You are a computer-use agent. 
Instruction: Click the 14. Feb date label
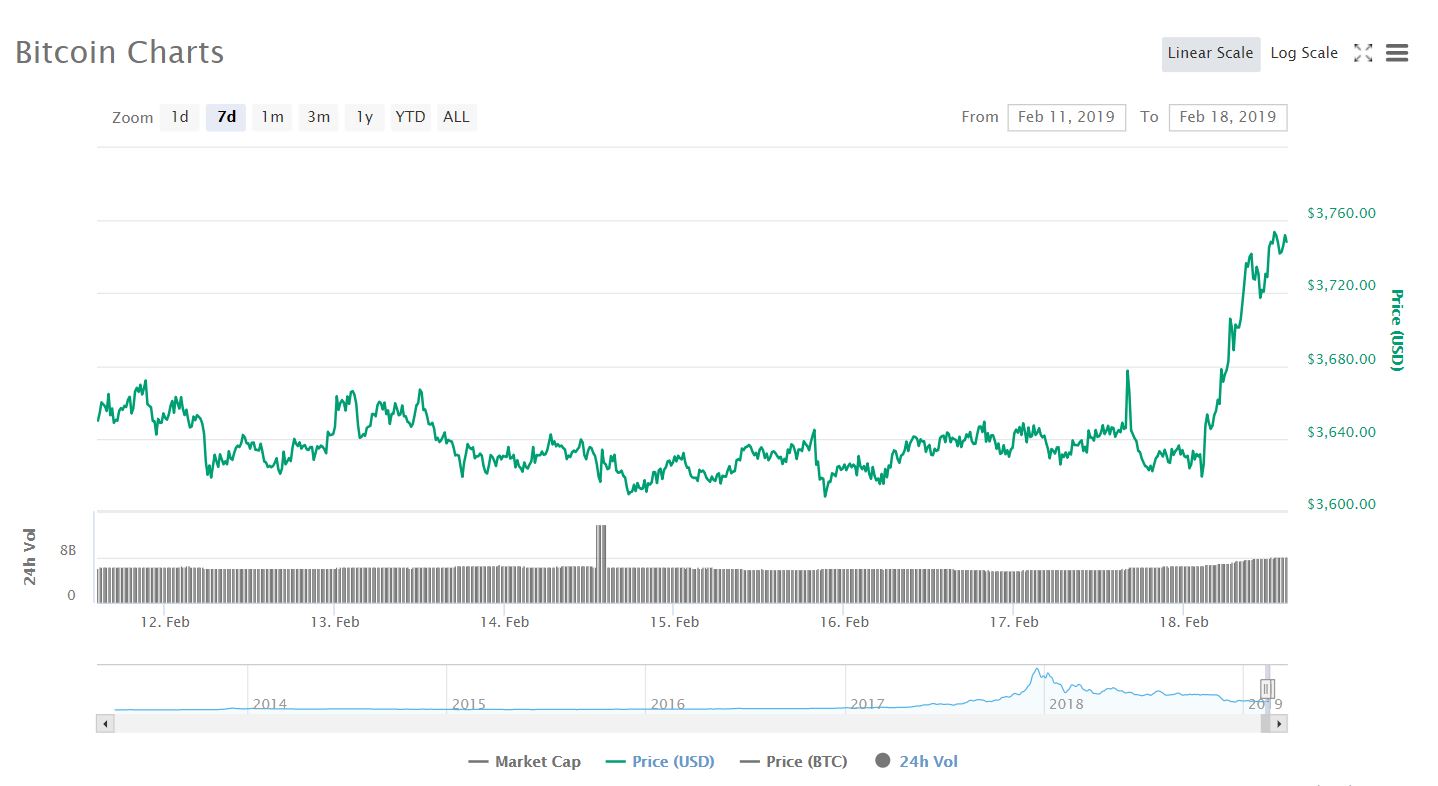(x=504, y=622)
